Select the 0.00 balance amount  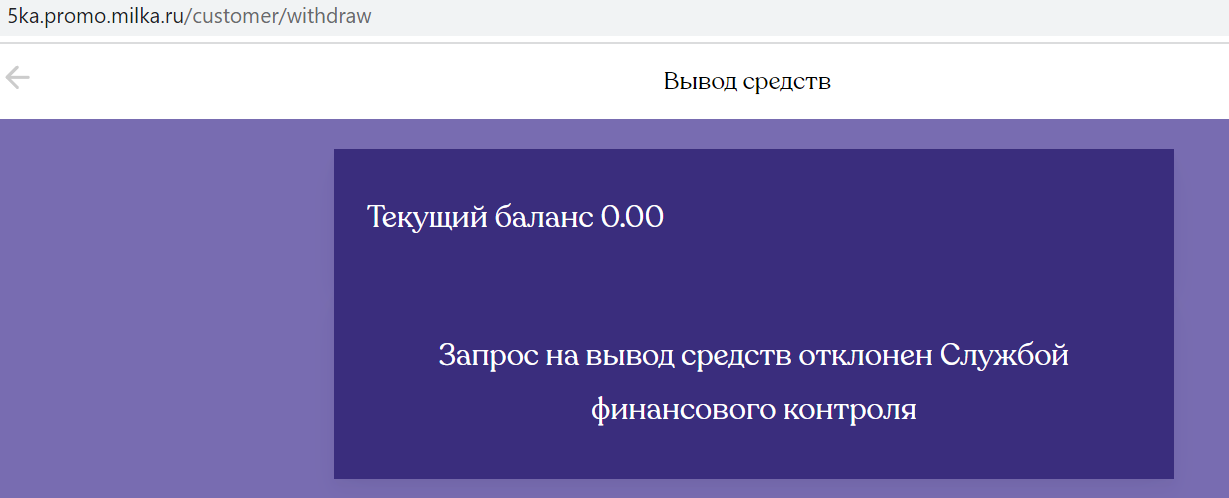click(x=632, y=216)
